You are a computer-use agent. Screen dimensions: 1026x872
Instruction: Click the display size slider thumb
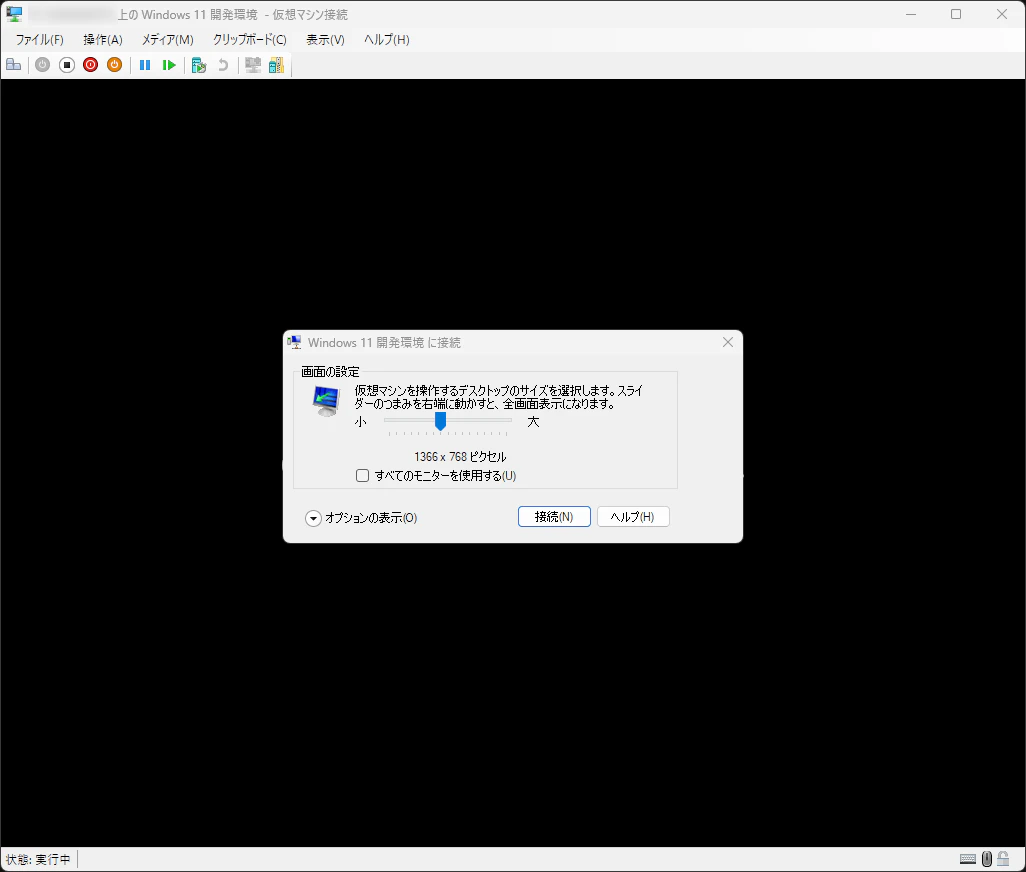[440, 421]
